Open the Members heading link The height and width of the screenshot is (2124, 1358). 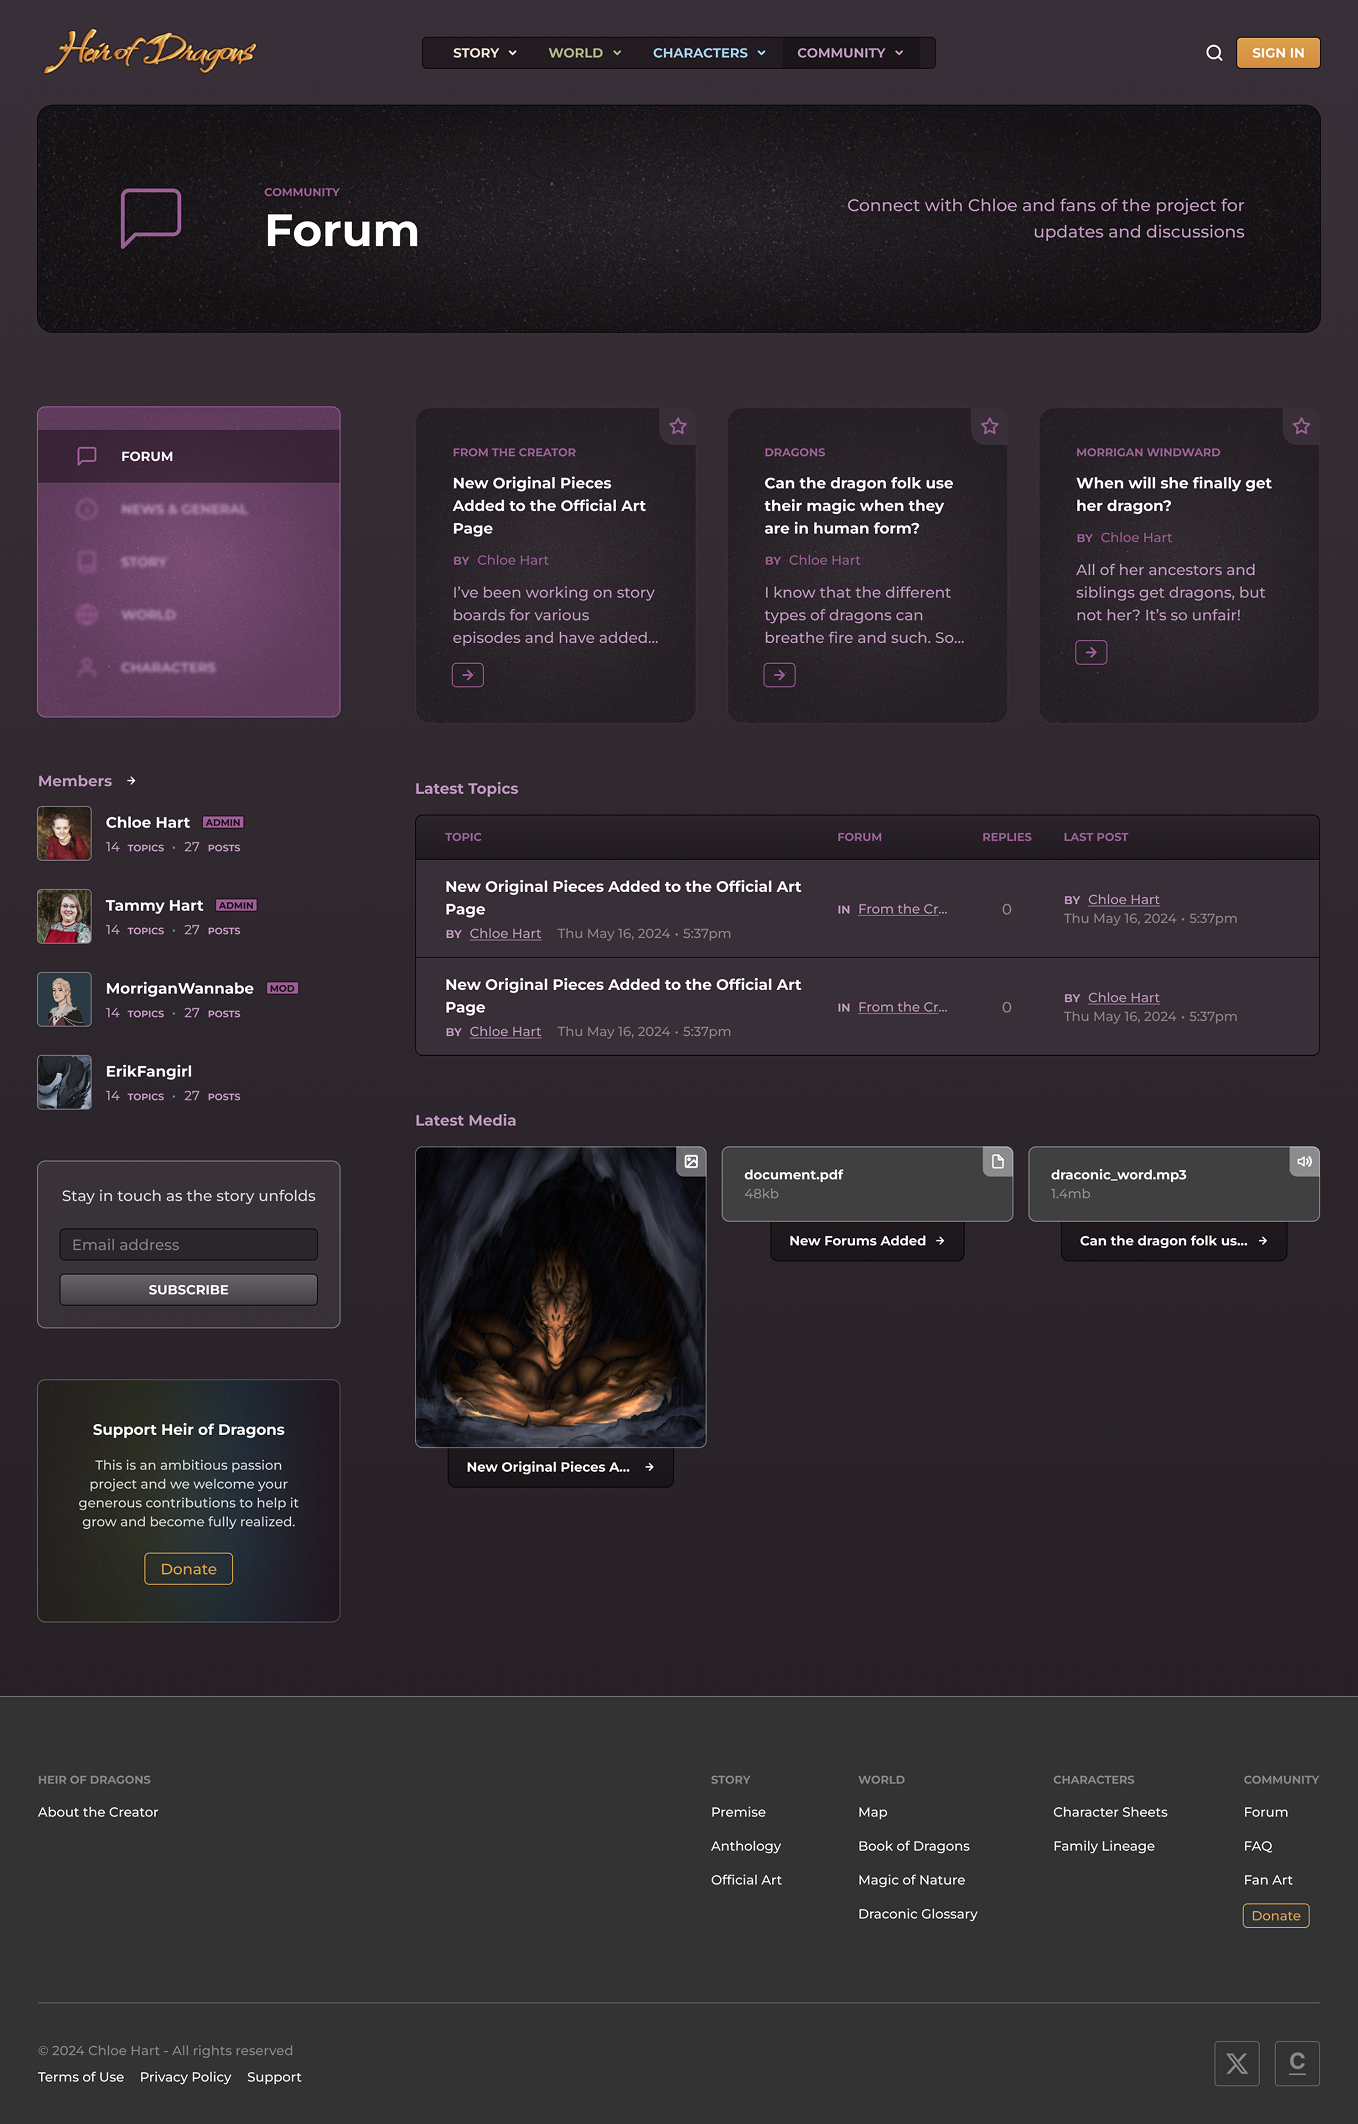coord(75,781)
